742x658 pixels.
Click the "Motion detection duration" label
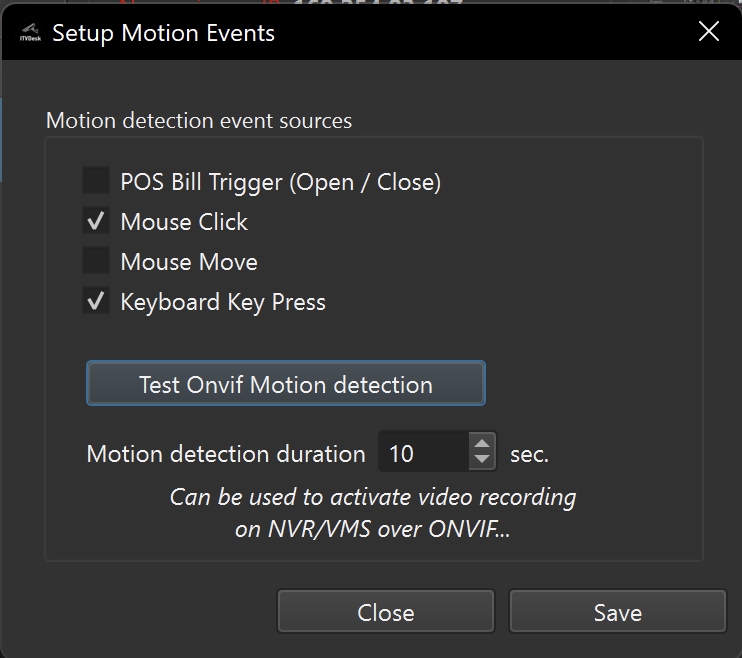(226, 454)
